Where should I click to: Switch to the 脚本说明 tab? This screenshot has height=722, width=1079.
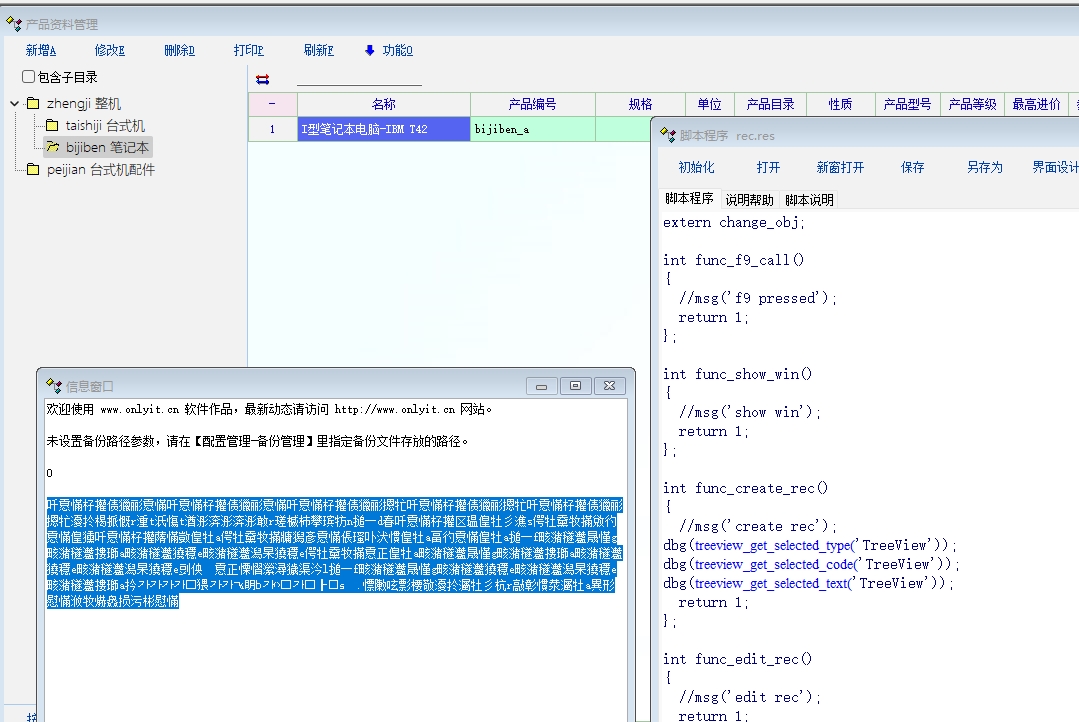[809, 200]
